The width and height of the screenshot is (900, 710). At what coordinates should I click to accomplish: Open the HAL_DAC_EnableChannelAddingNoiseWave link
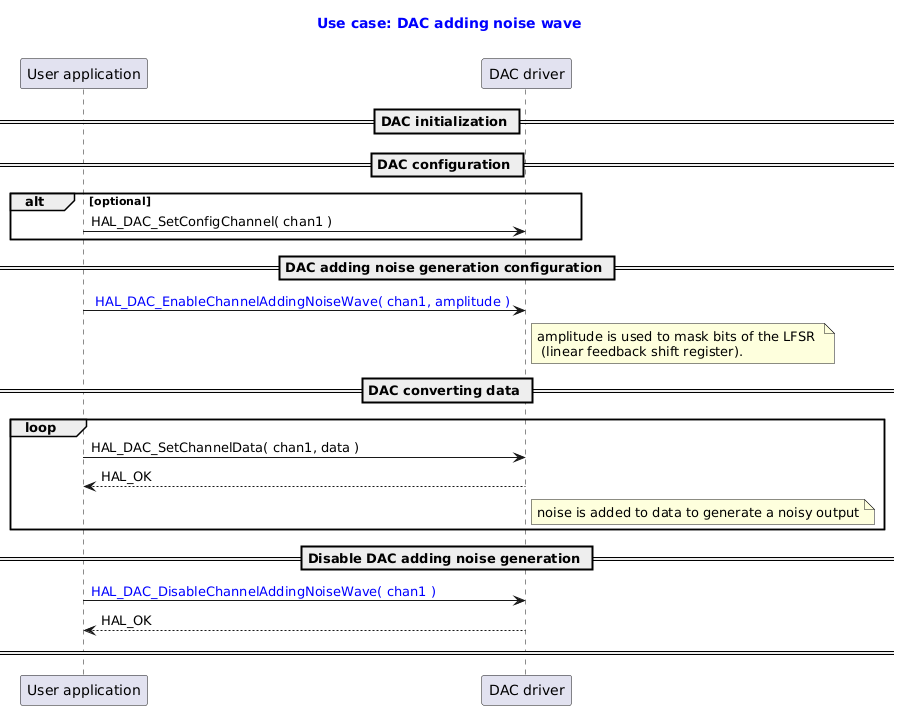(302, 301)
